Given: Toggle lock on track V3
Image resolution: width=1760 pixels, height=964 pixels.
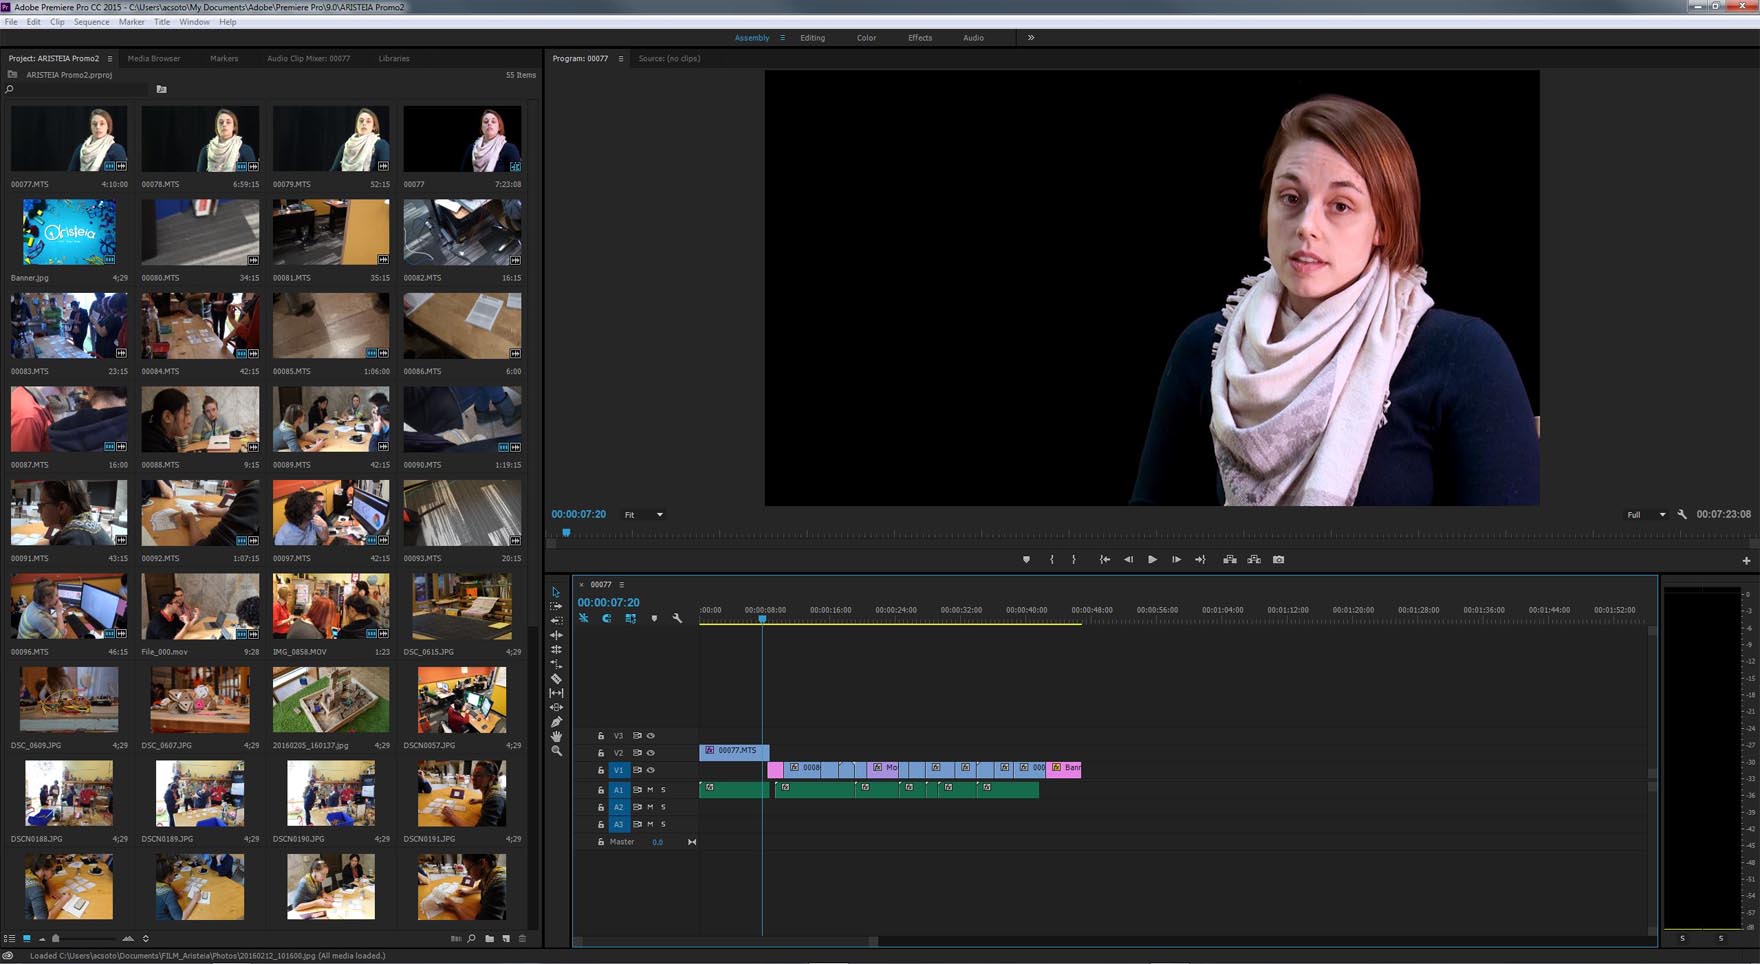Looking at the screenshot, I should [x=601, y=736].
